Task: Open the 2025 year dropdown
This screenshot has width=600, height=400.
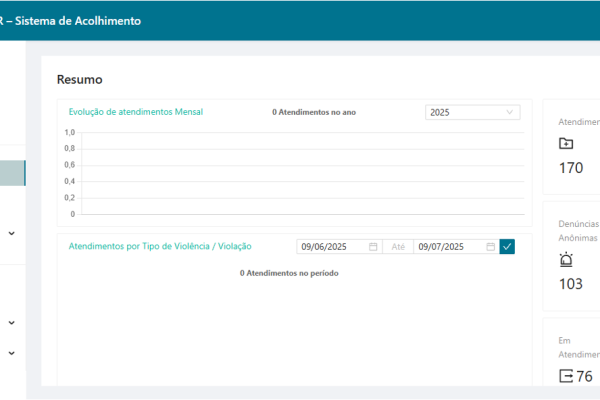Action: [x=472, y=113]
